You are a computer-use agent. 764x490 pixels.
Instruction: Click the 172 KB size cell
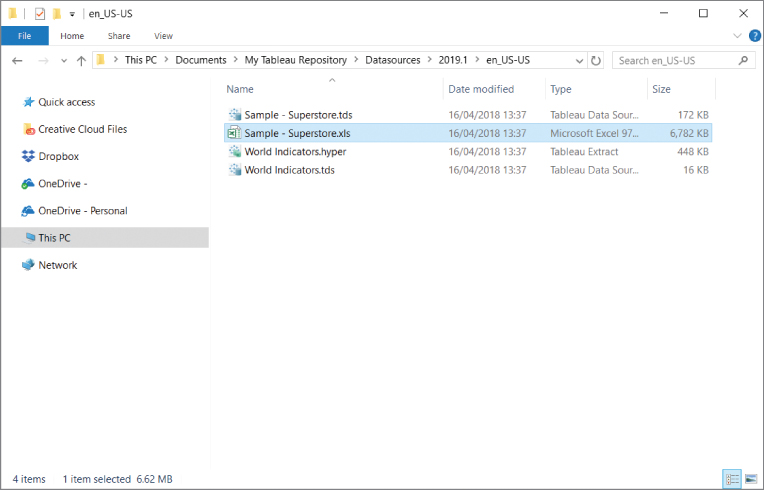pyautogui.click(x=693, y=115)
